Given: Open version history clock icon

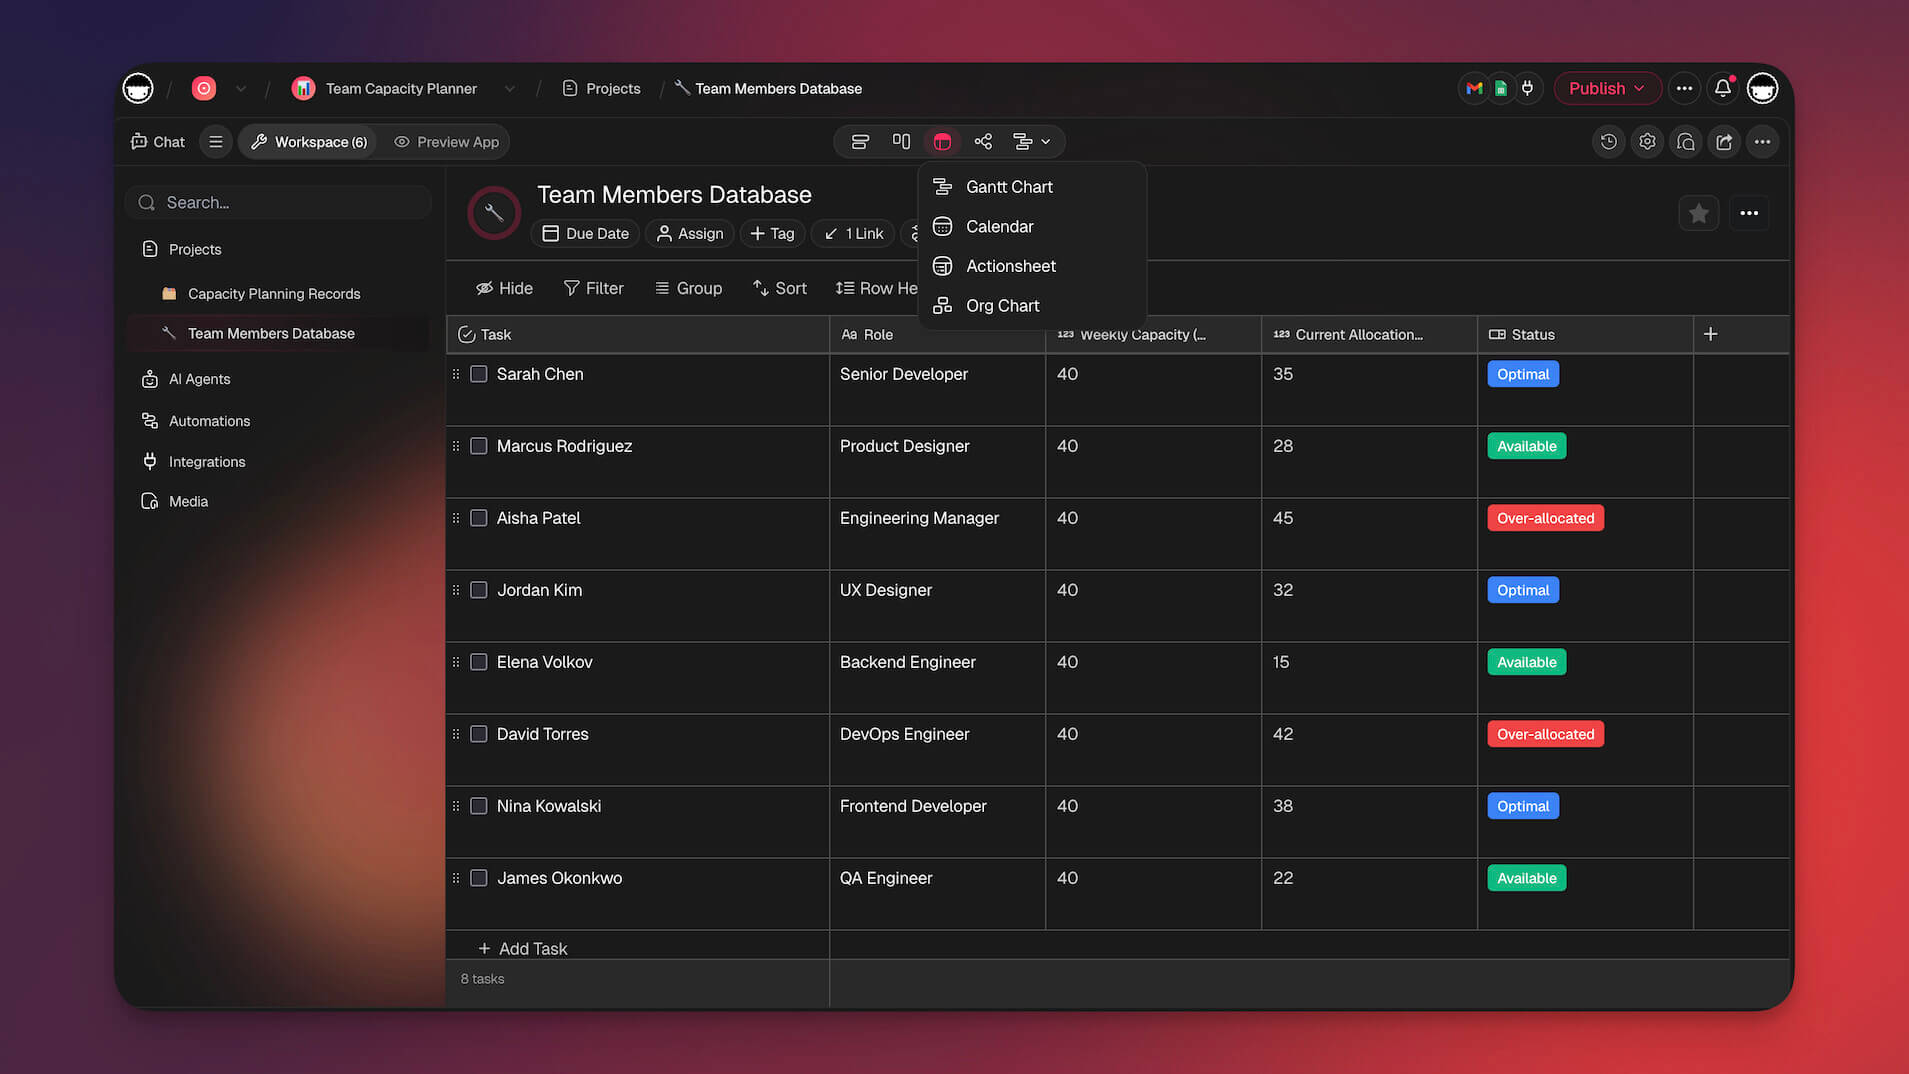Looking at the screenshot, I should click(1608, 142).
